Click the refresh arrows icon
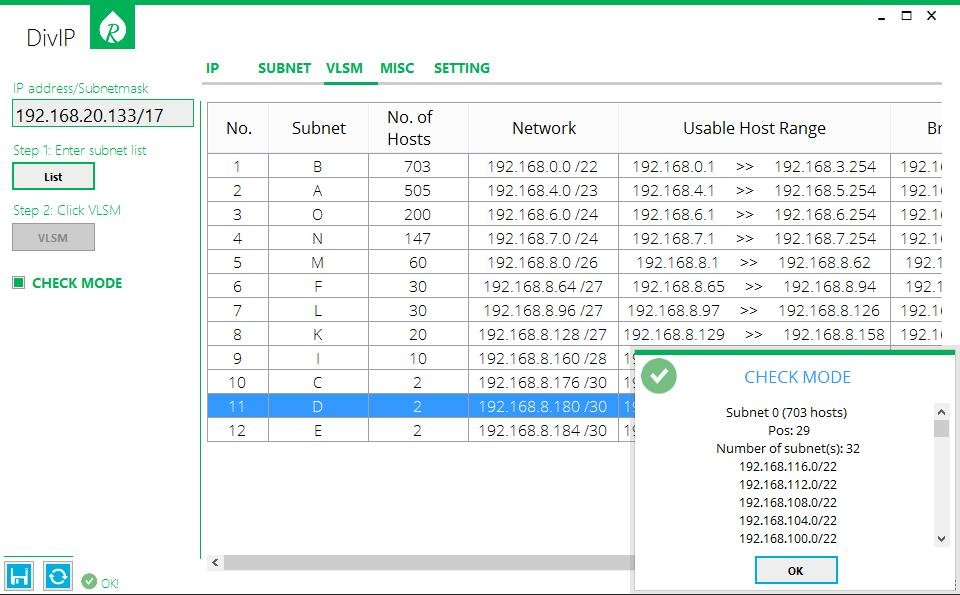Image resolution: width=960 pixels, height=595 pixels. 58,576
